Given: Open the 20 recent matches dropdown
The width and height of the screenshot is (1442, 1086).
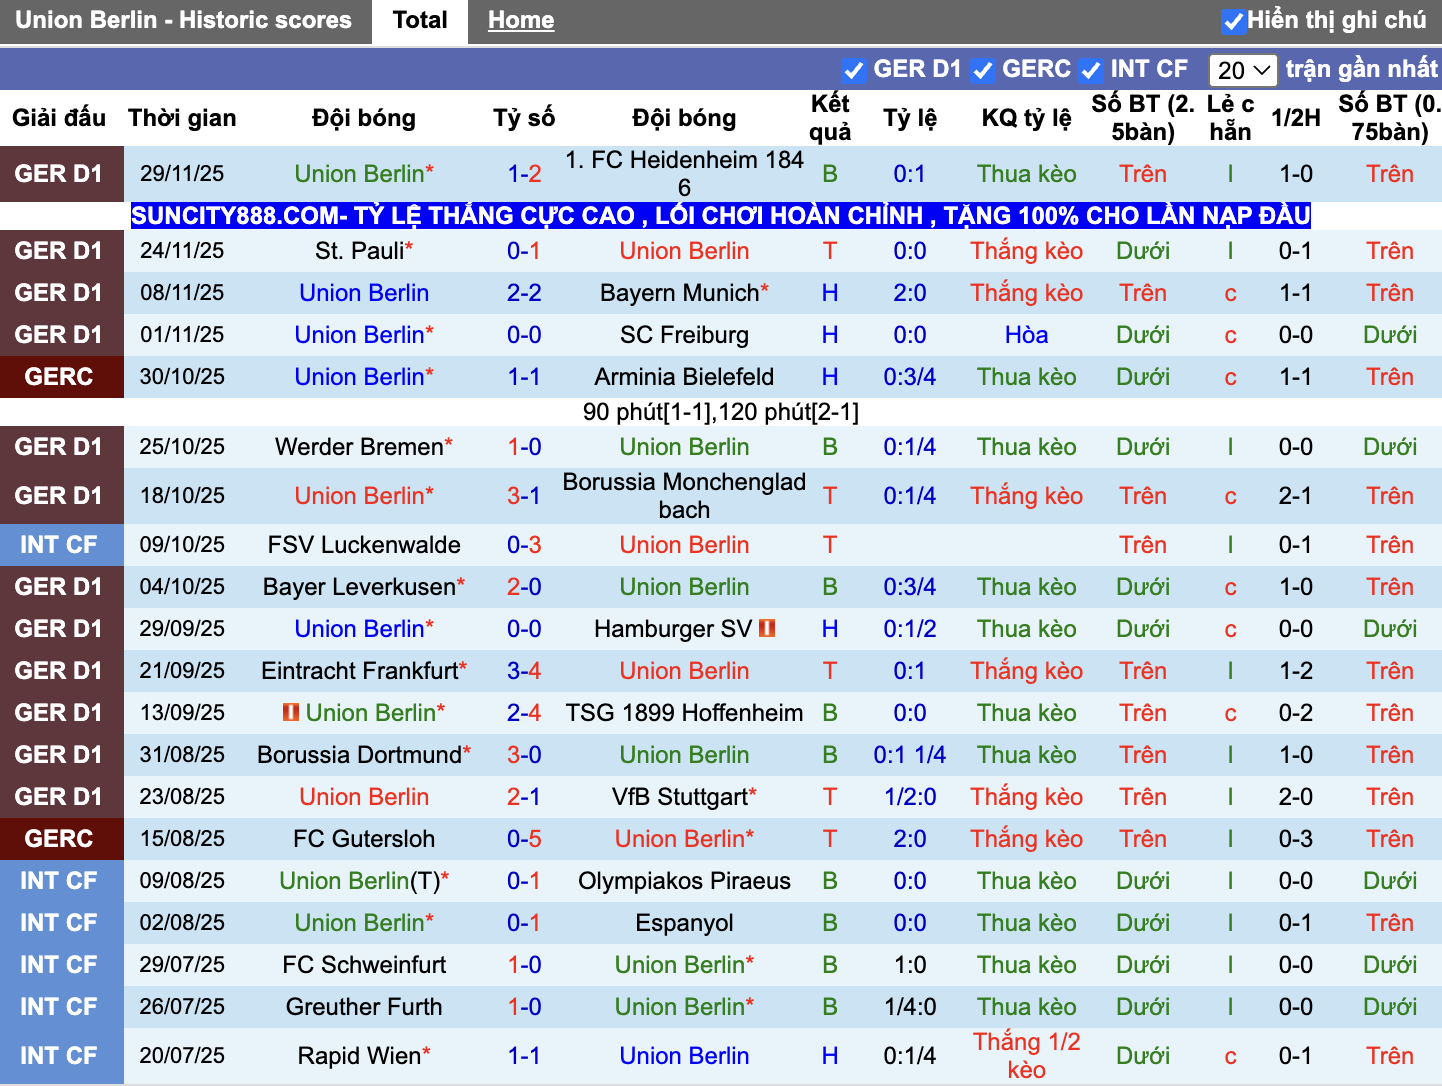Looking at the screenshot, I should click(x=1243, y=70).
